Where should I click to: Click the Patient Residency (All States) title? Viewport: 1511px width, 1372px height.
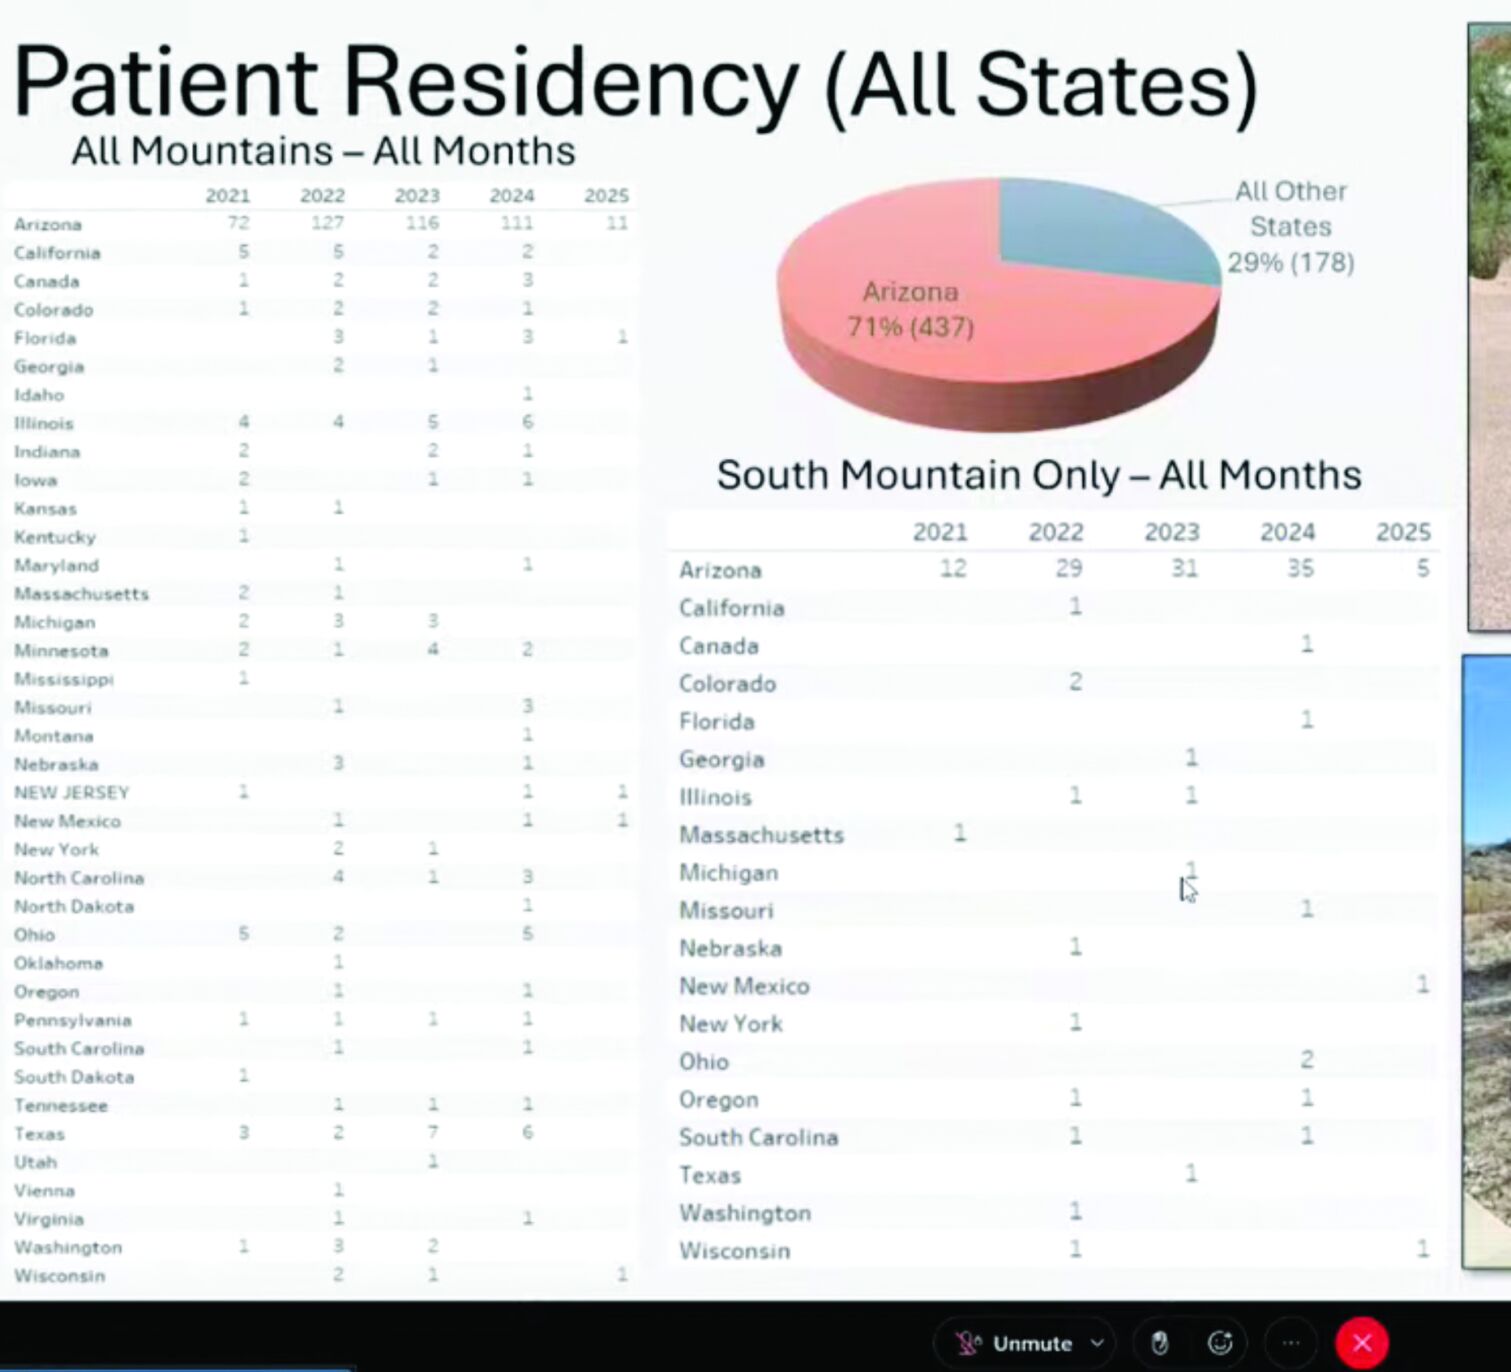tap(635, 82)
